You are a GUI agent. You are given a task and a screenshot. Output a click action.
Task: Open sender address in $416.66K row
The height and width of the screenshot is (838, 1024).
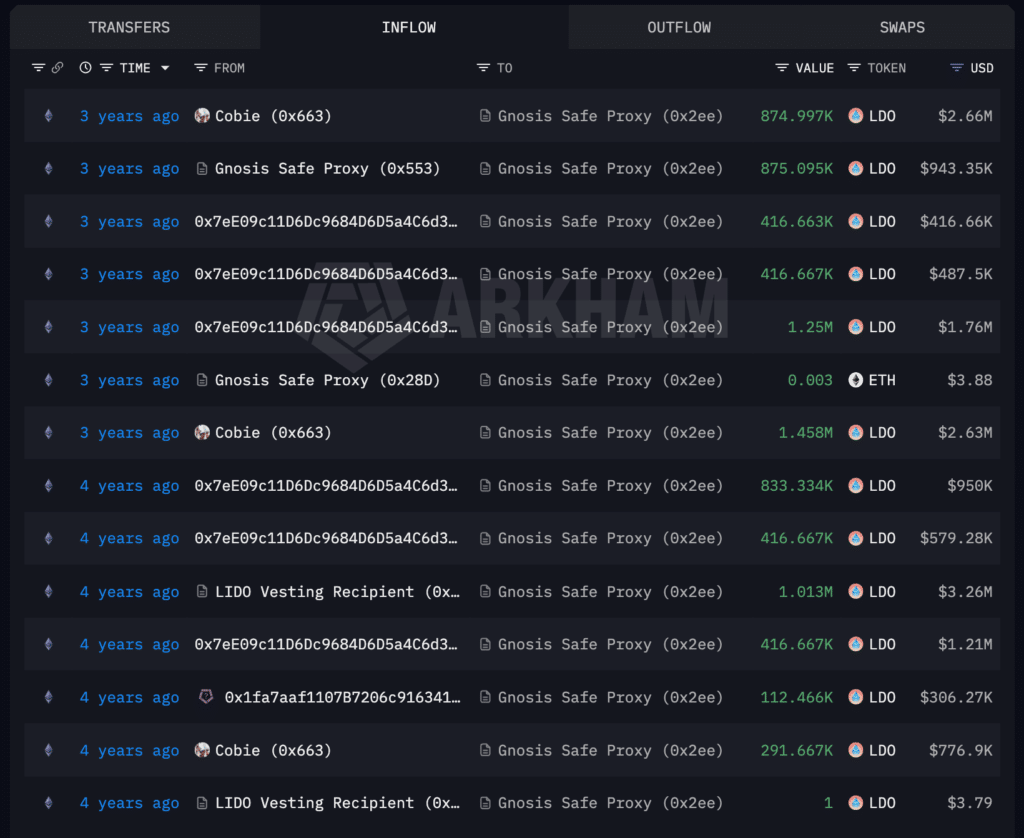326,221
